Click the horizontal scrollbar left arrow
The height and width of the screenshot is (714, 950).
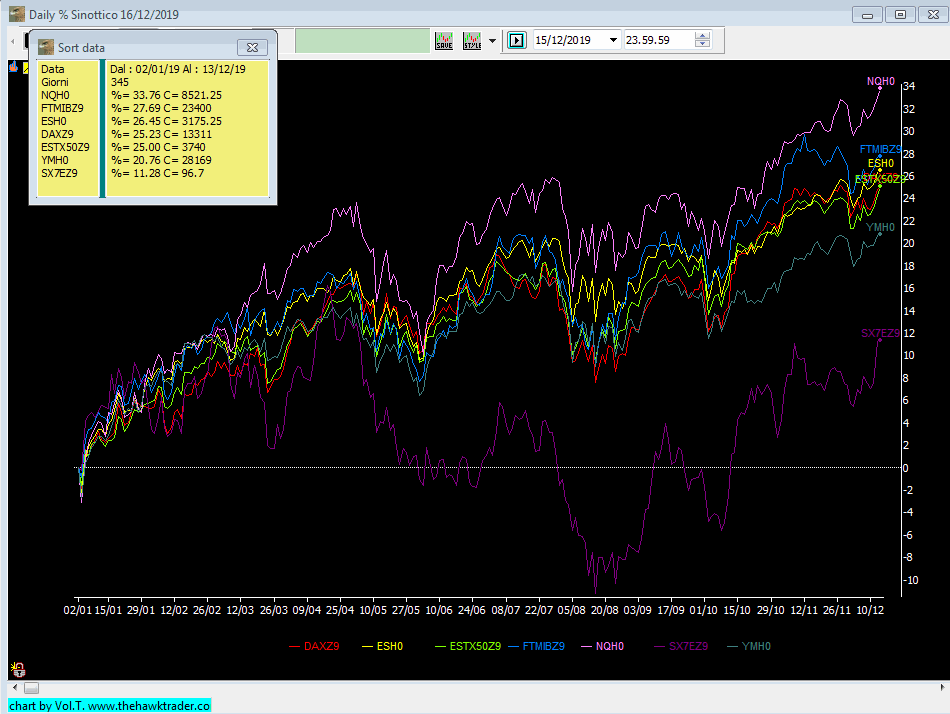tap(15, 688)
